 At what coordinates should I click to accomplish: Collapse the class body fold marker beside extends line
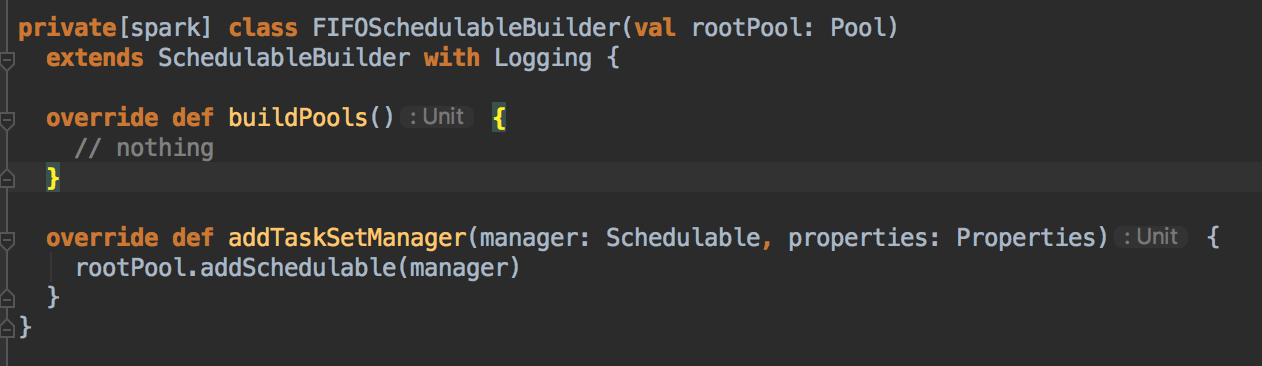tap(7, 62)
